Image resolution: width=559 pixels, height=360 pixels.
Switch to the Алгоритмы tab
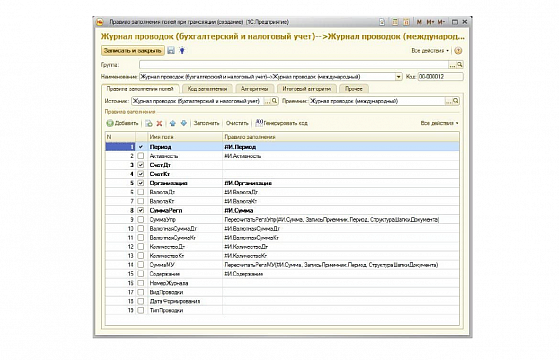[255, 89]
